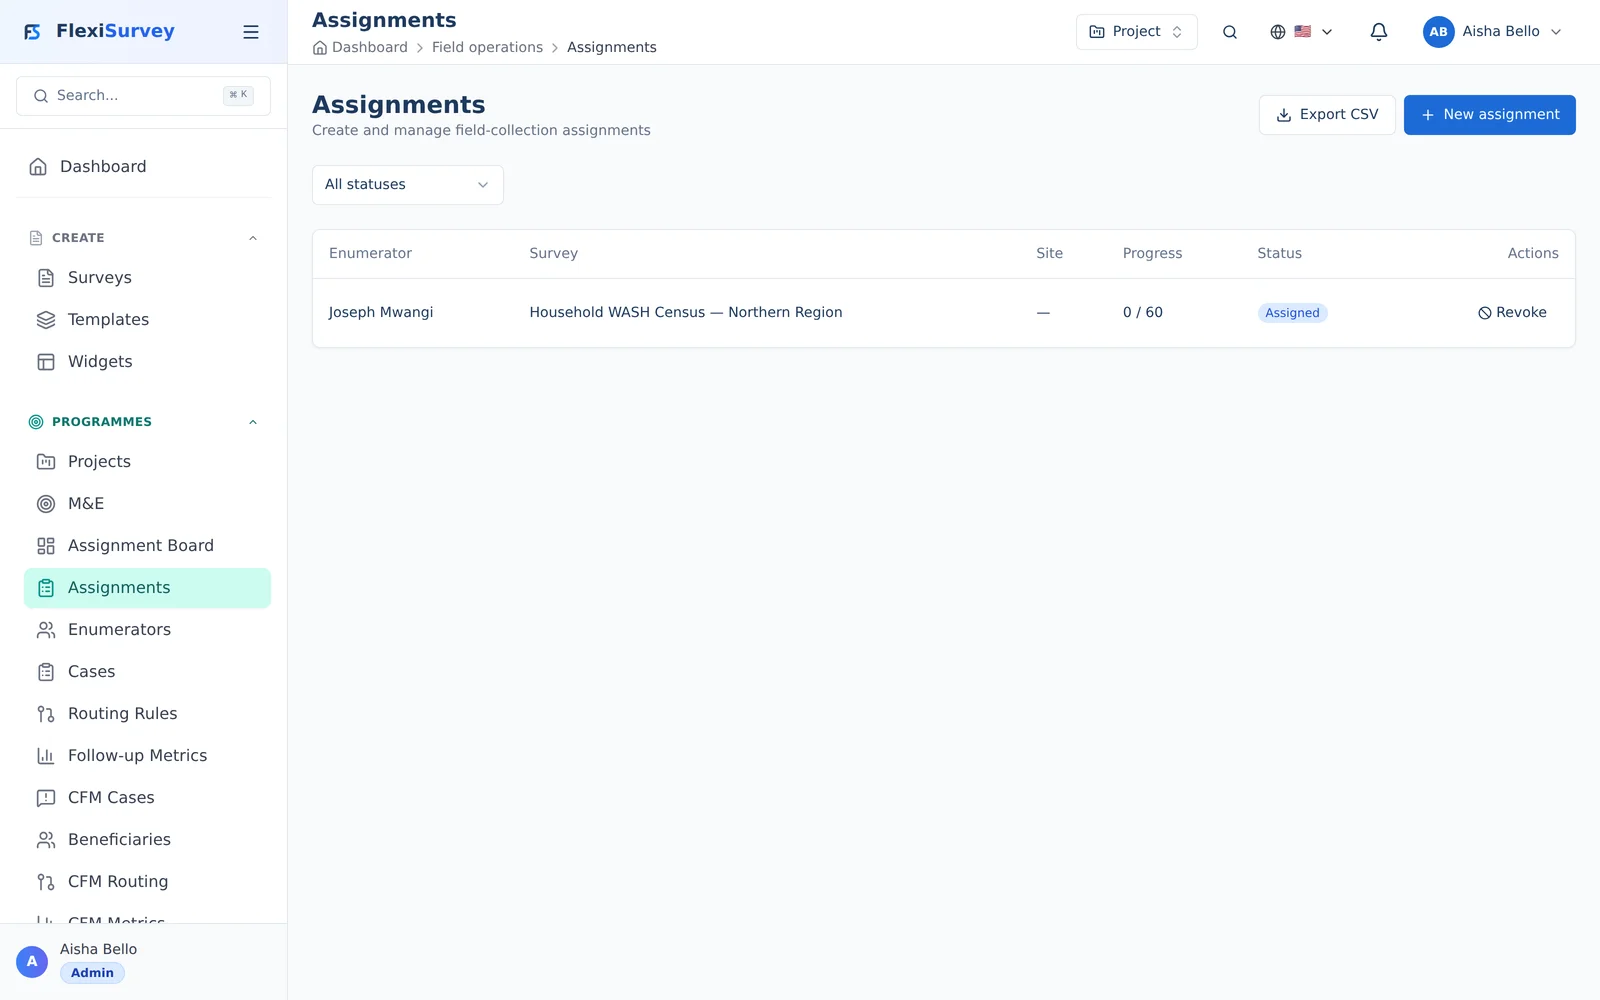The height and width of the screenshot is (1000, 1600).
Task: Click the Field operations breadcrumb link
Action: click(x=487, y=48)
